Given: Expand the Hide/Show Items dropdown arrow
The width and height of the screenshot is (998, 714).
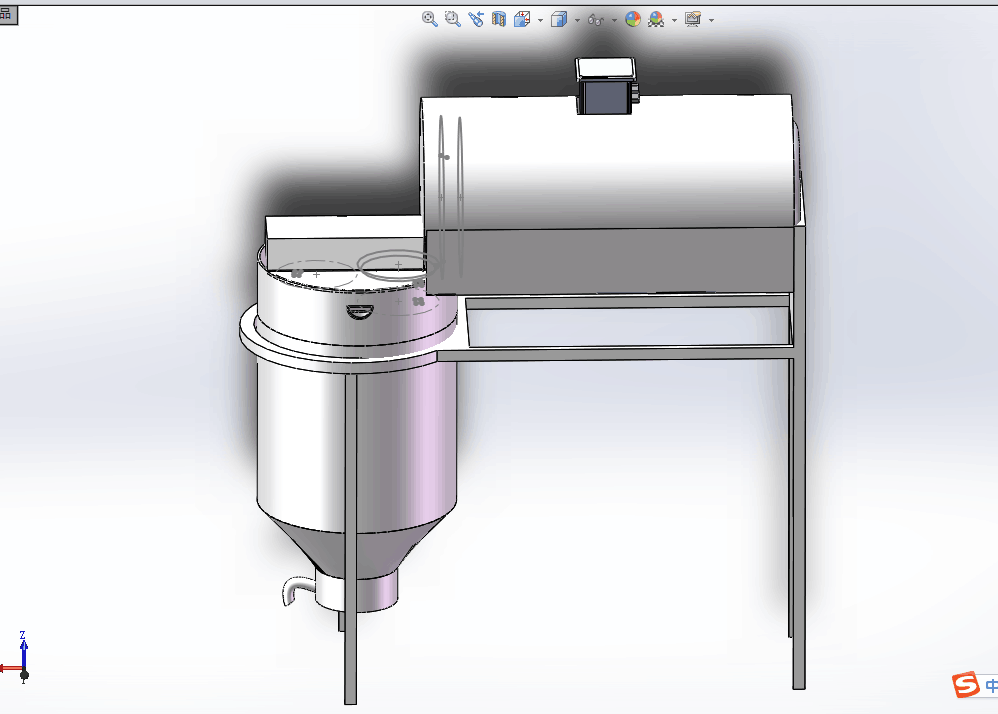Looking at the screenshot, I should tap(614, 20).
